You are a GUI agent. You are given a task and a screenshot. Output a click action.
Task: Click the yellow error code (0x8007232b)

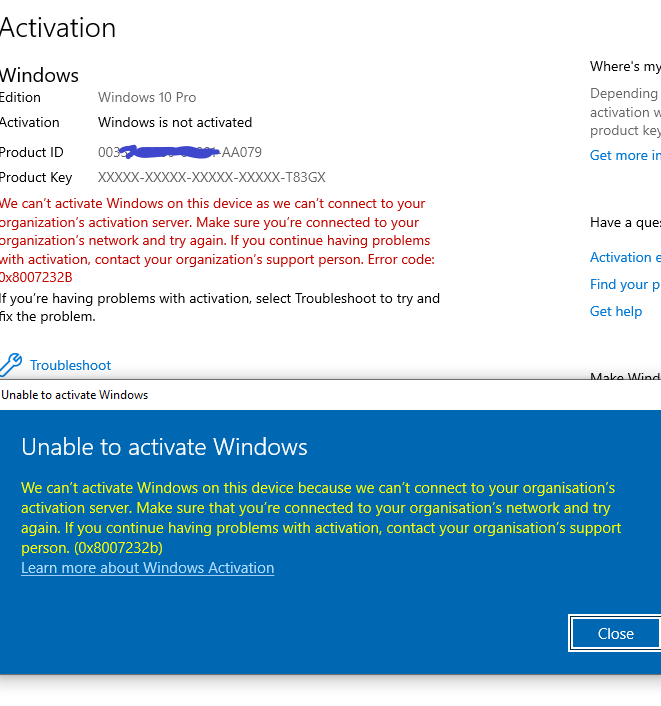tap(118, 548)
